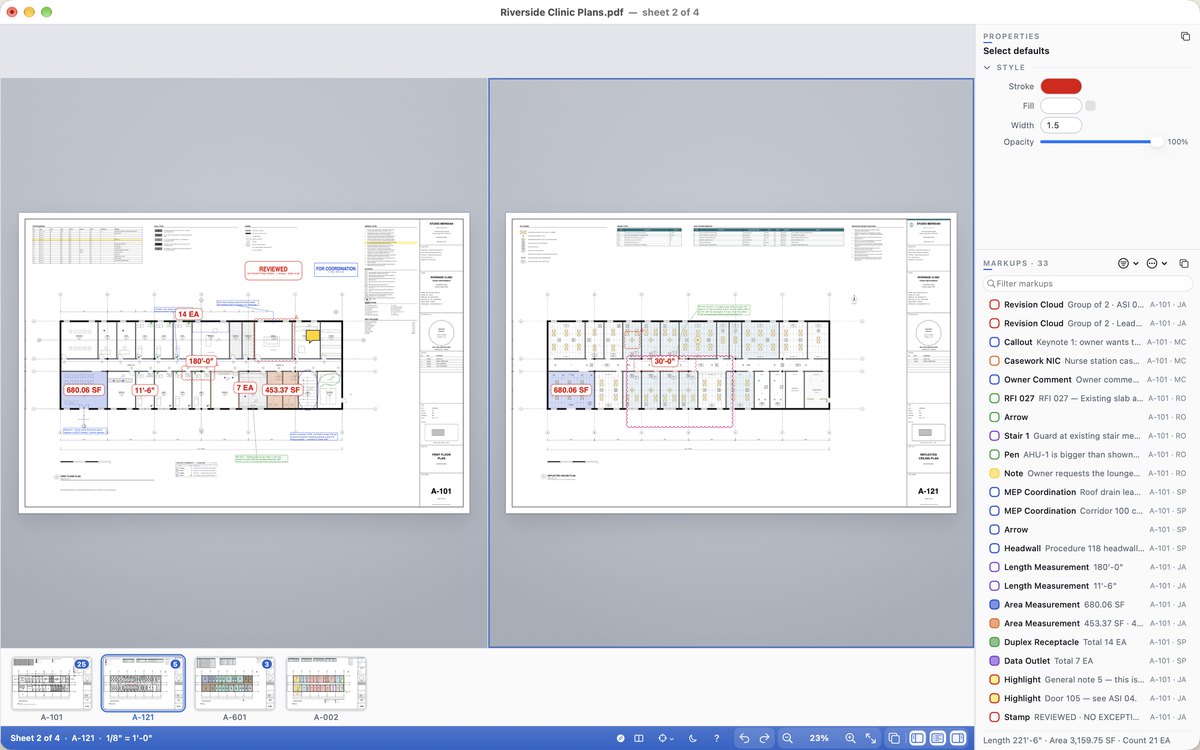Click the Stamp markup red icon
The image size is (1200, 750).
tap(994, 717)
